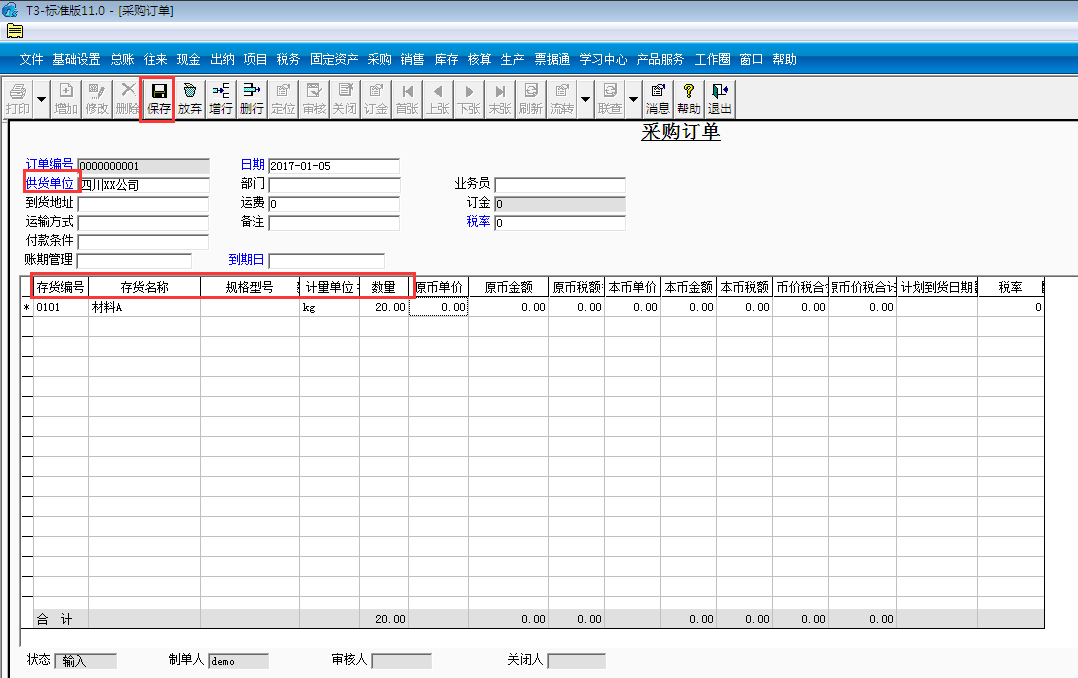Click the 帮助 (Help) toolbar icon
The image size is (1078, 678).
click(688, 99)
